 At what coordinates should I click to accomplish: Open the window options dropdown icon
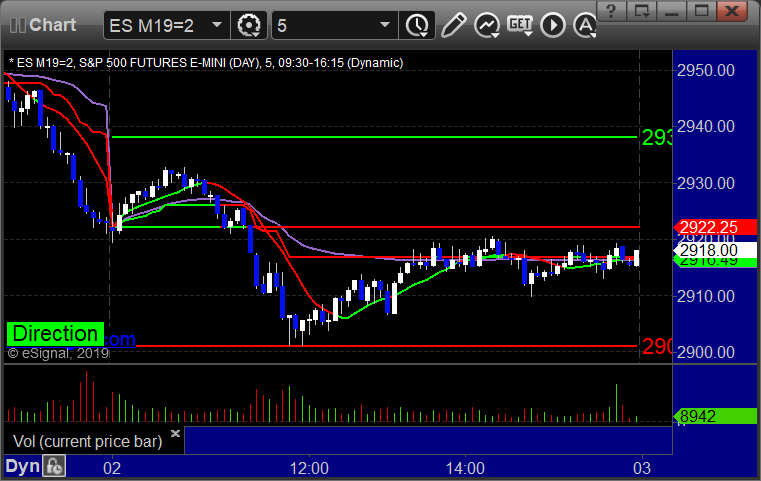pyautogui.click(x=642, y=11)
